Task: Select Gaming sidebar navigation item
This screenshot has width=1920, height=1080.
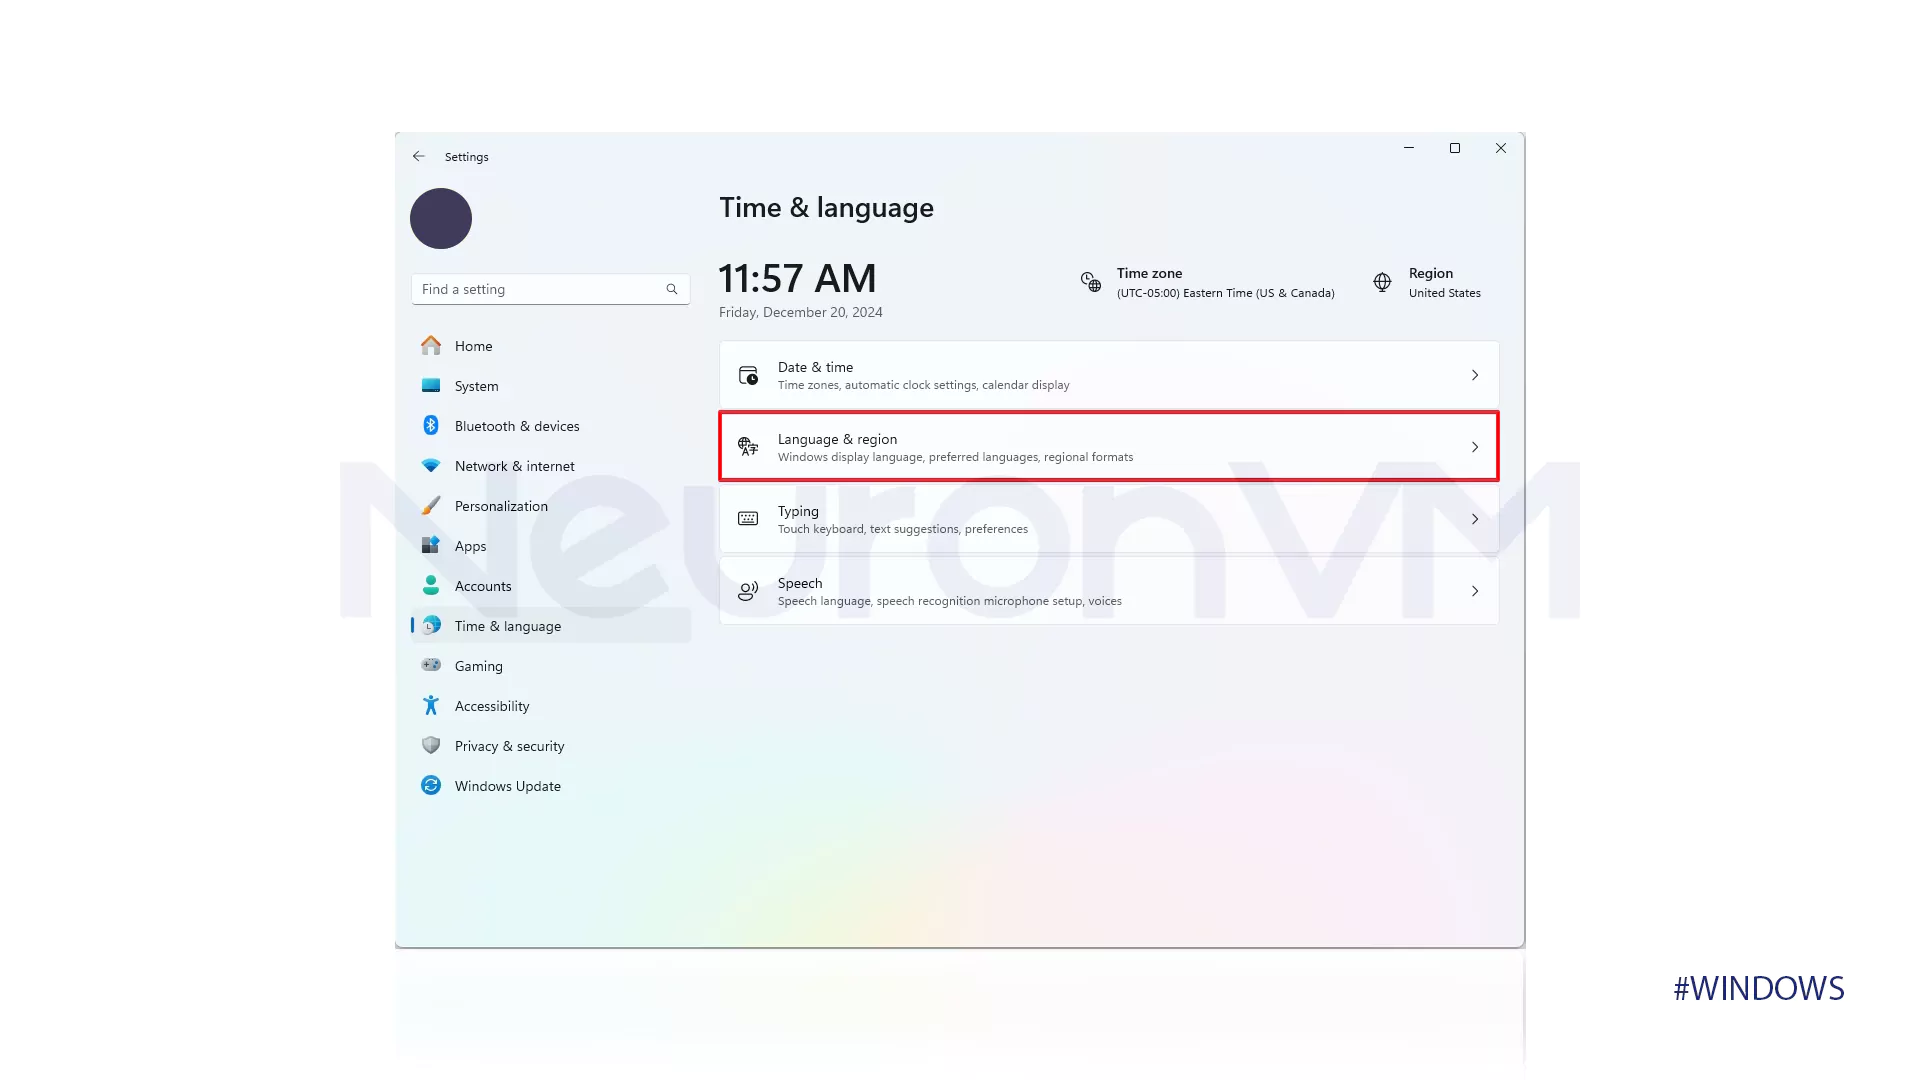Action: tap(479, 665)
